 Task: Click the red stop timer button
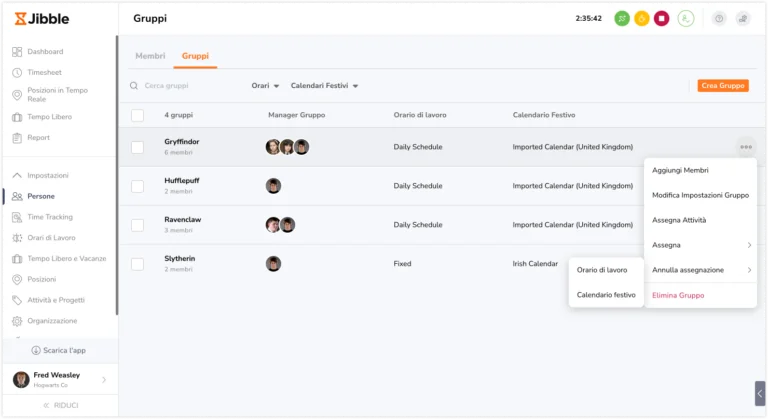click(x=661, y=19)
